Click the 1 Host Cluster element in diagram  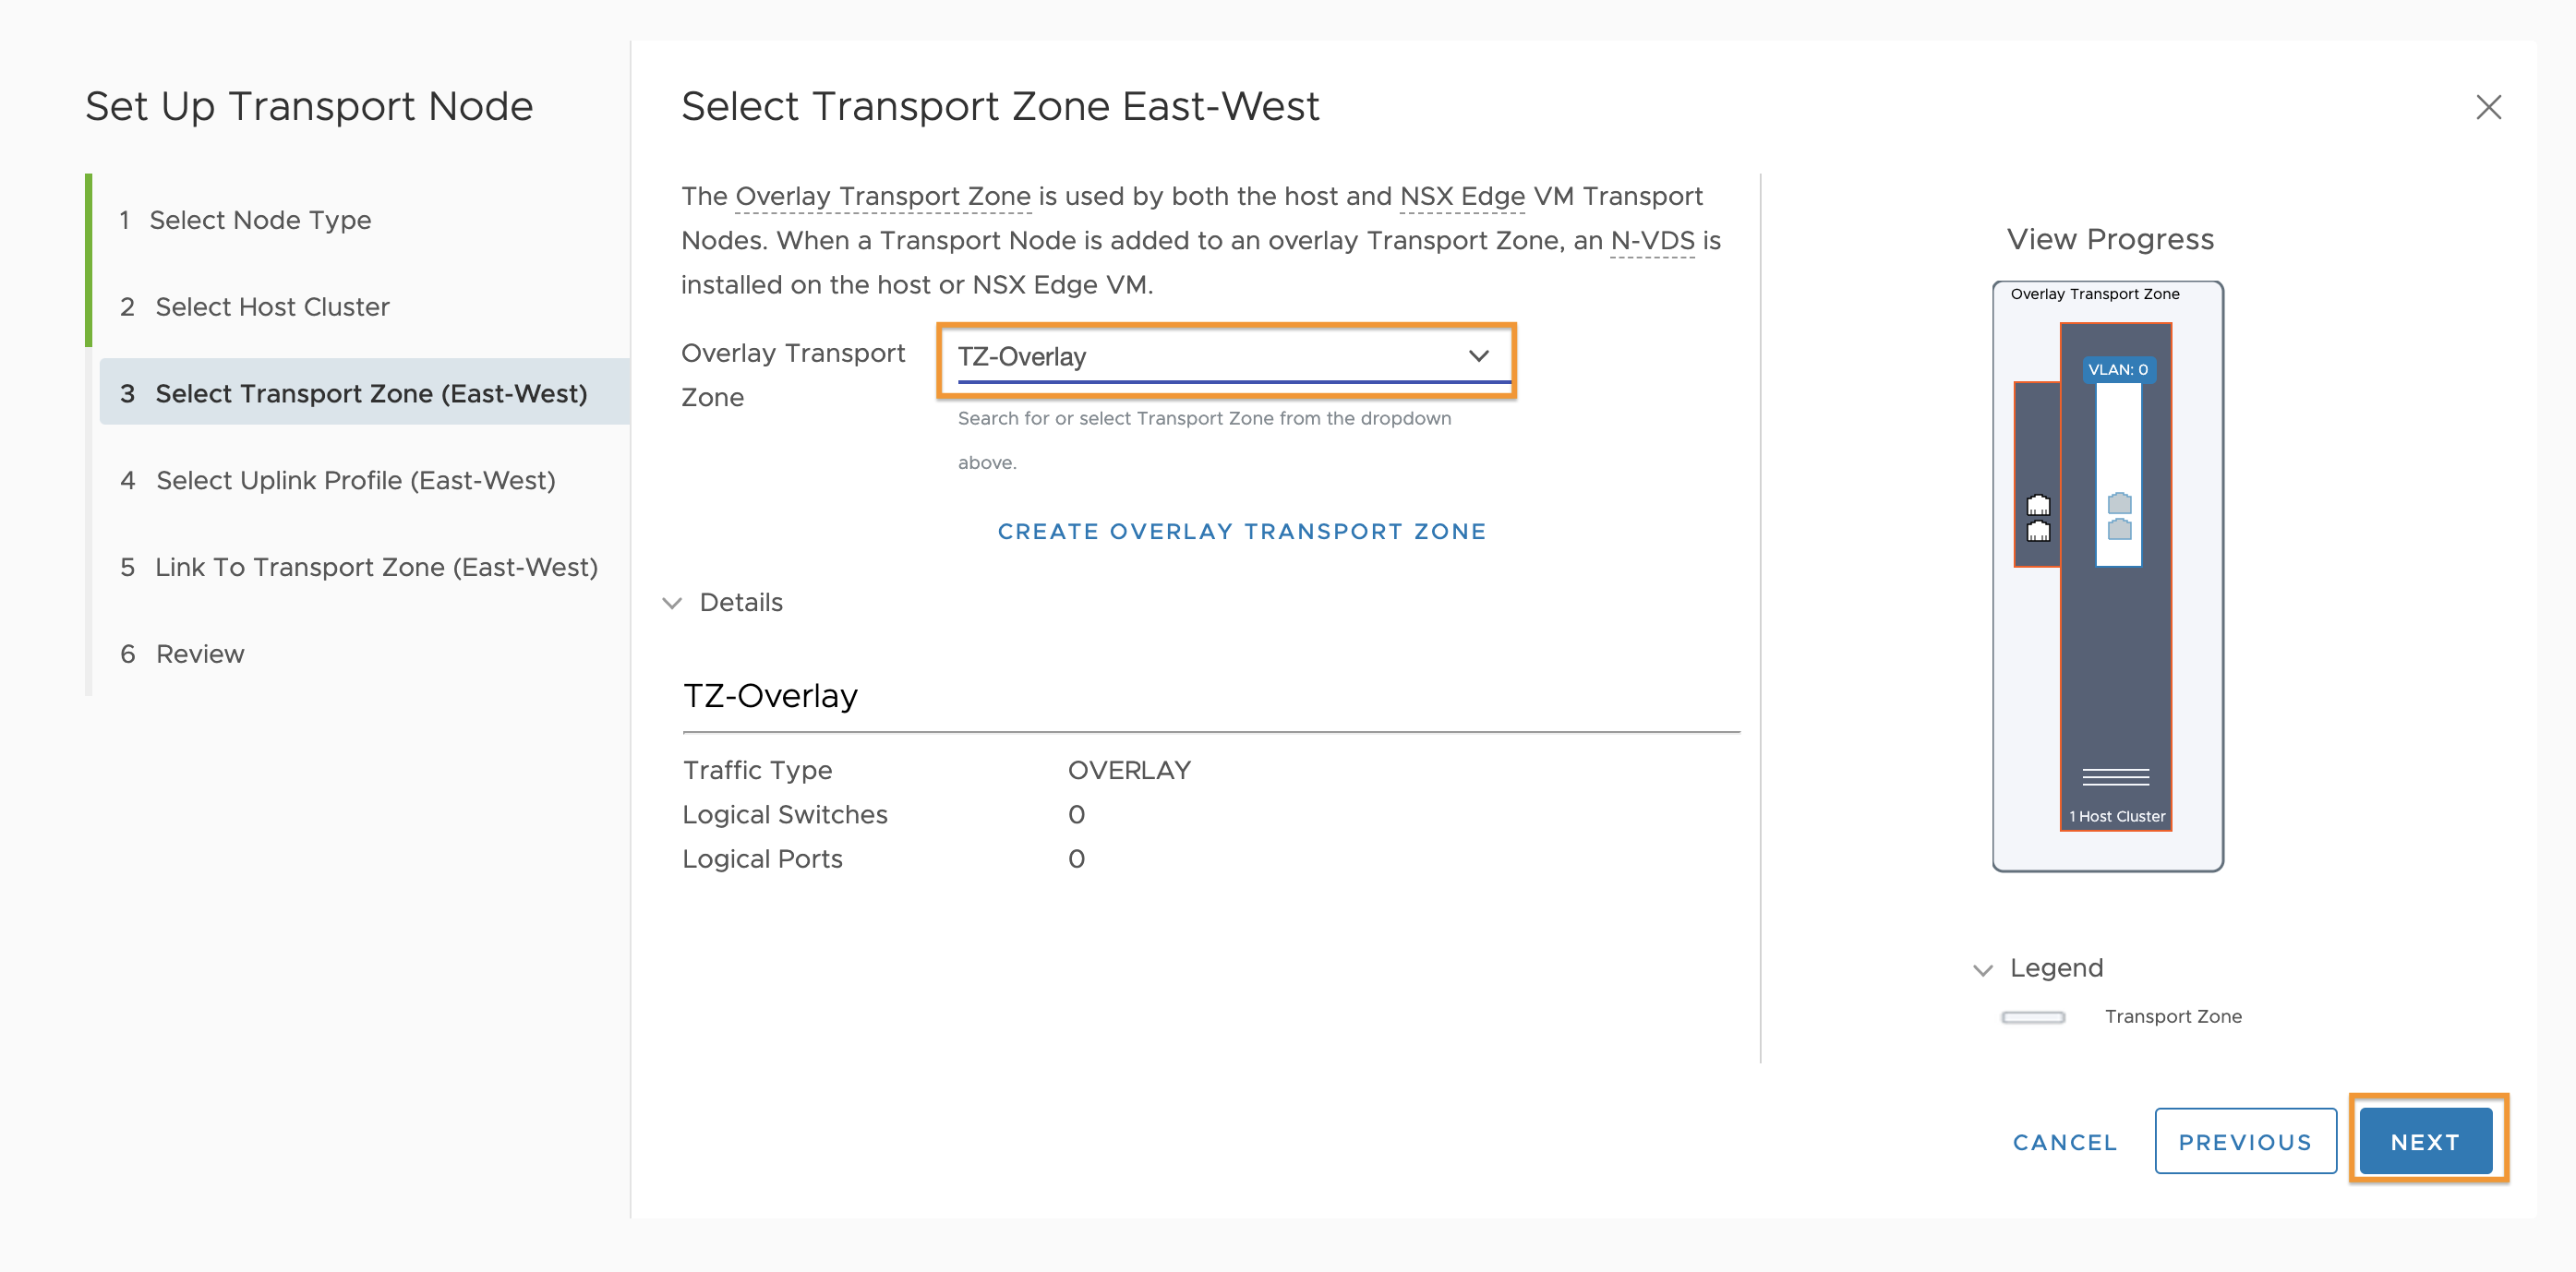click(x=2116, y=815)
